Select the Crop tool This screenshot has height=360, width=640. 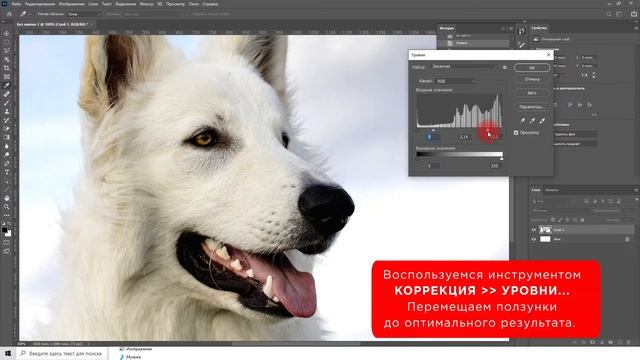tap(7, 68)
